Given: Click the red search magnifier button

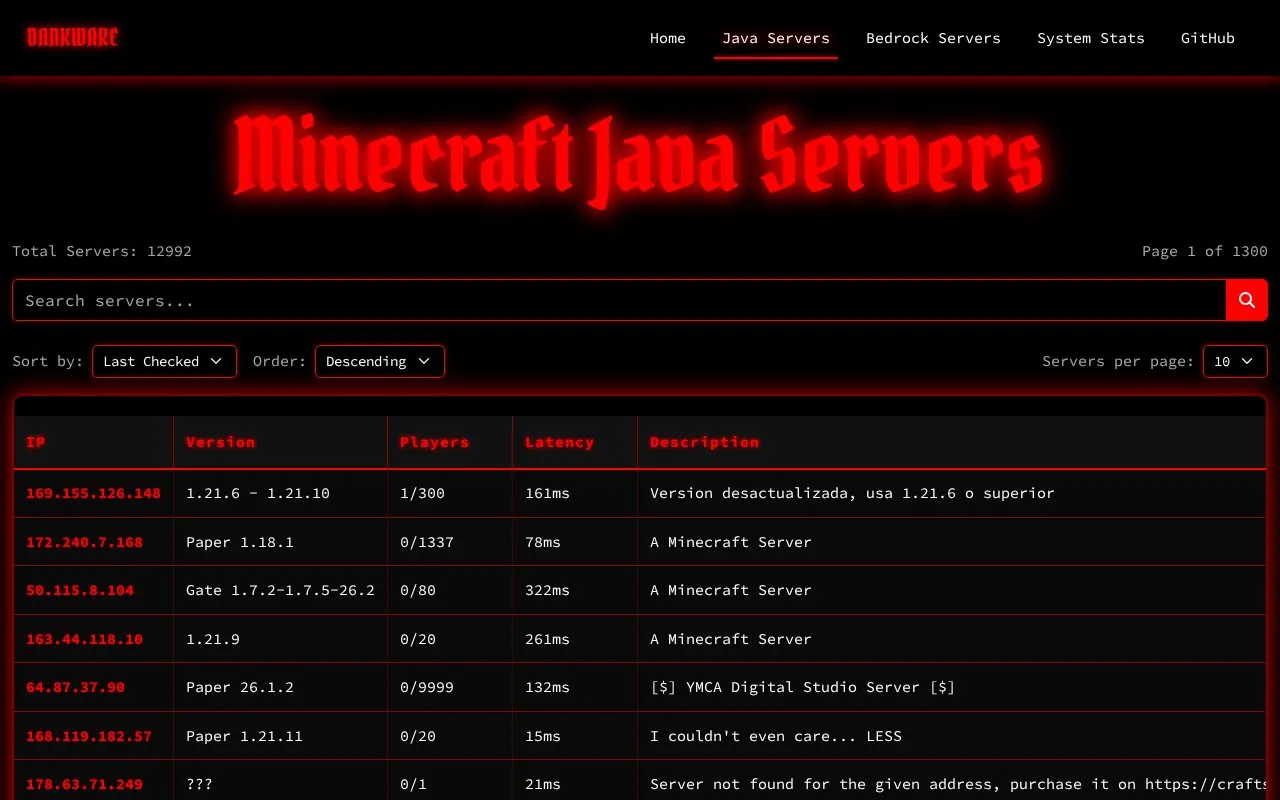Looking at the screenshot, I should [x=1247, y=300].
